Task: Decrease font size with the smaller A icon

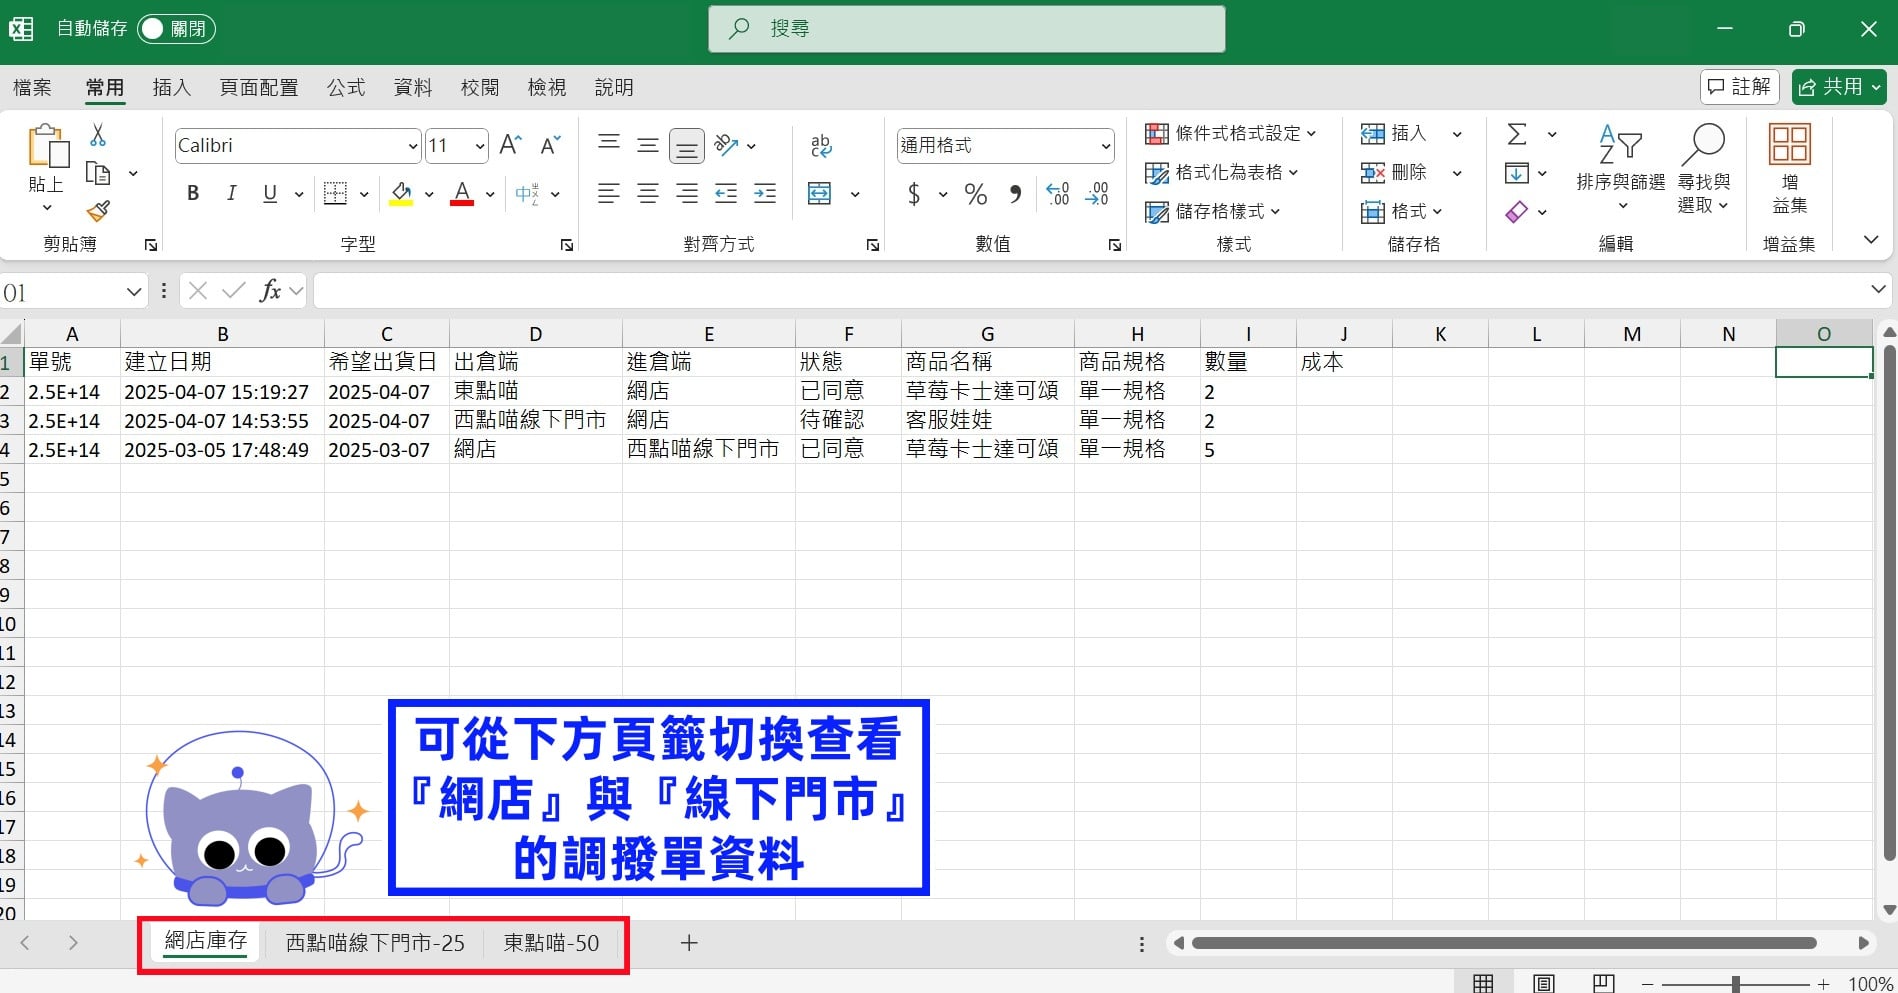Action: click(x=550, y=145)
